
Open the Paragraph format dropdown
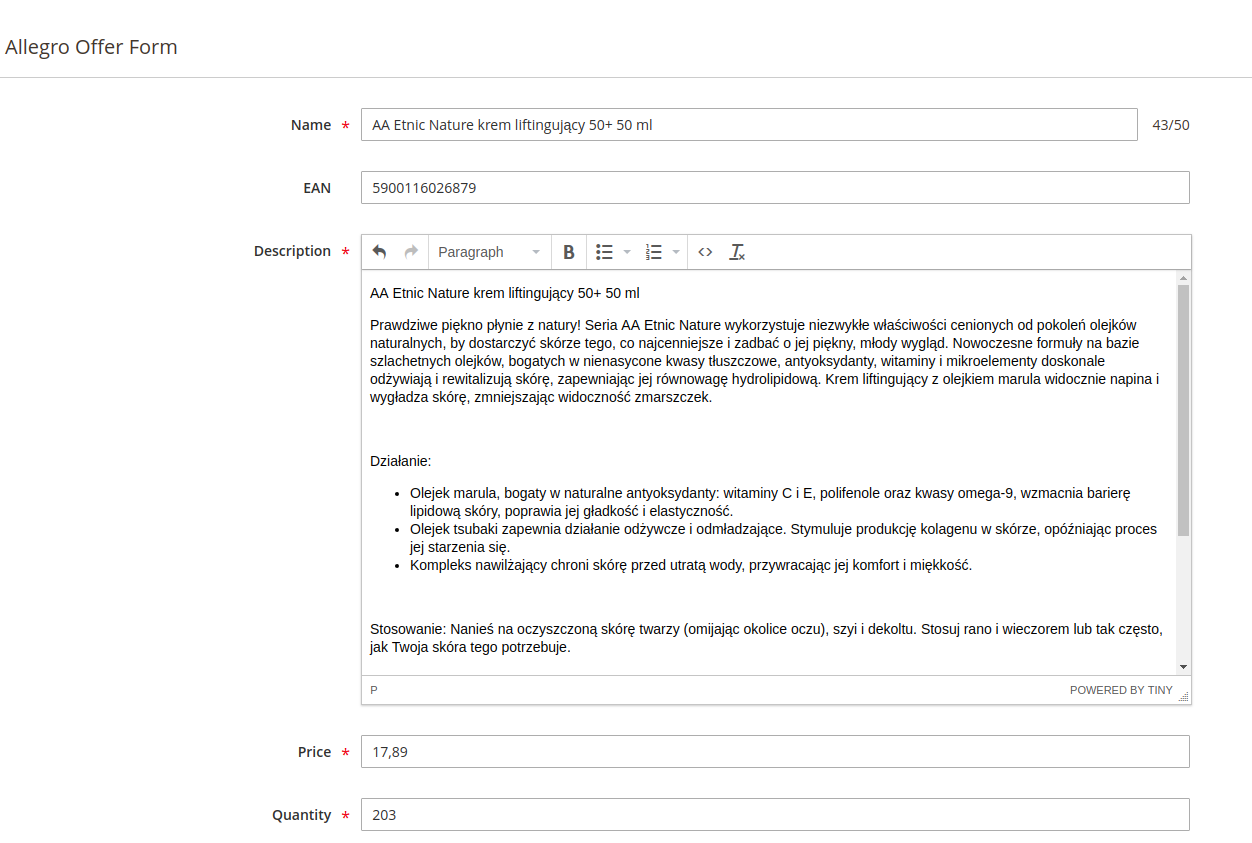pyautogui.click(x=489, y=252)
